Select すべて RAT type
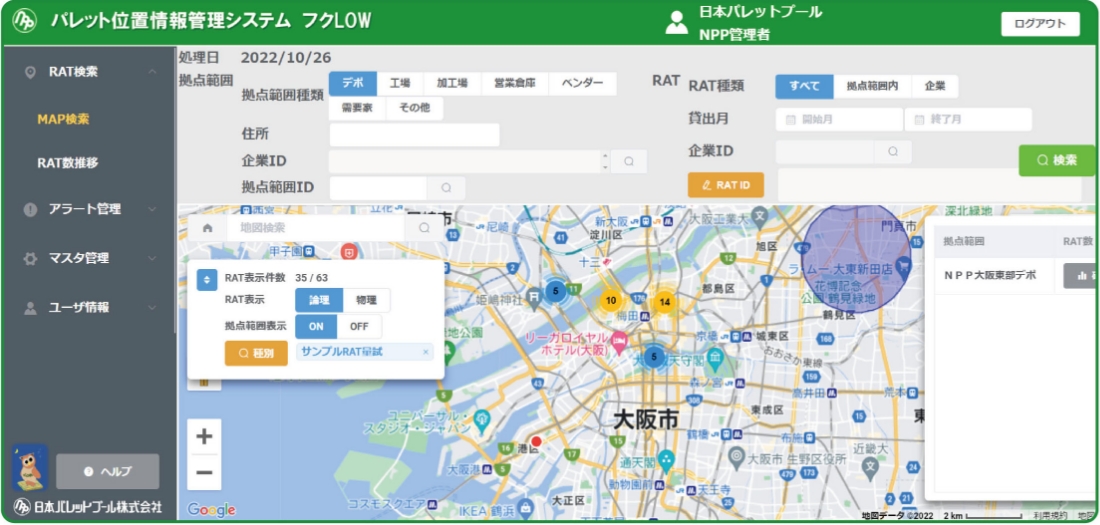1100x525 pixels. 804,86
